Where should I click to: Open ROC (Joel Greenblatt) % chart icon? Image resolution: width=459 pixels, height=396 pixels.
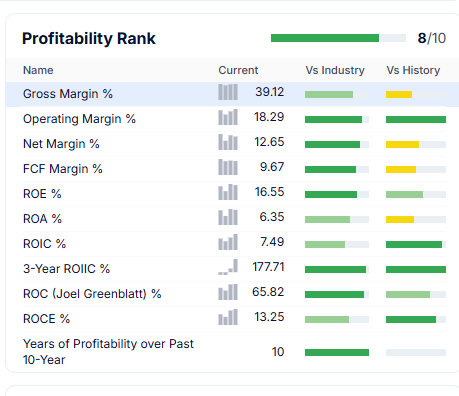click(228, 292)
